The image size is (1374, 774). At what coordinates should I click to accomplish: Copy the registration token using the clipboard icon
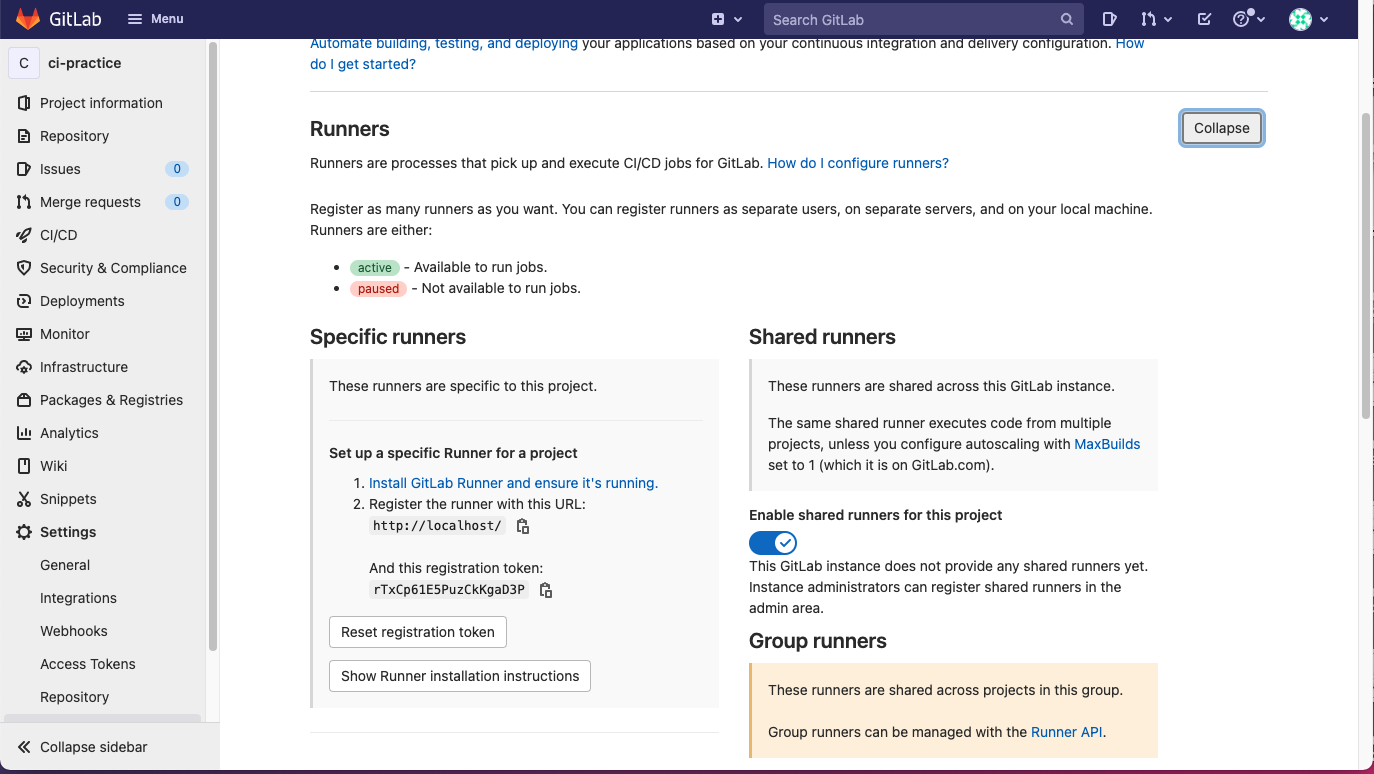click(x=545, y=590)
